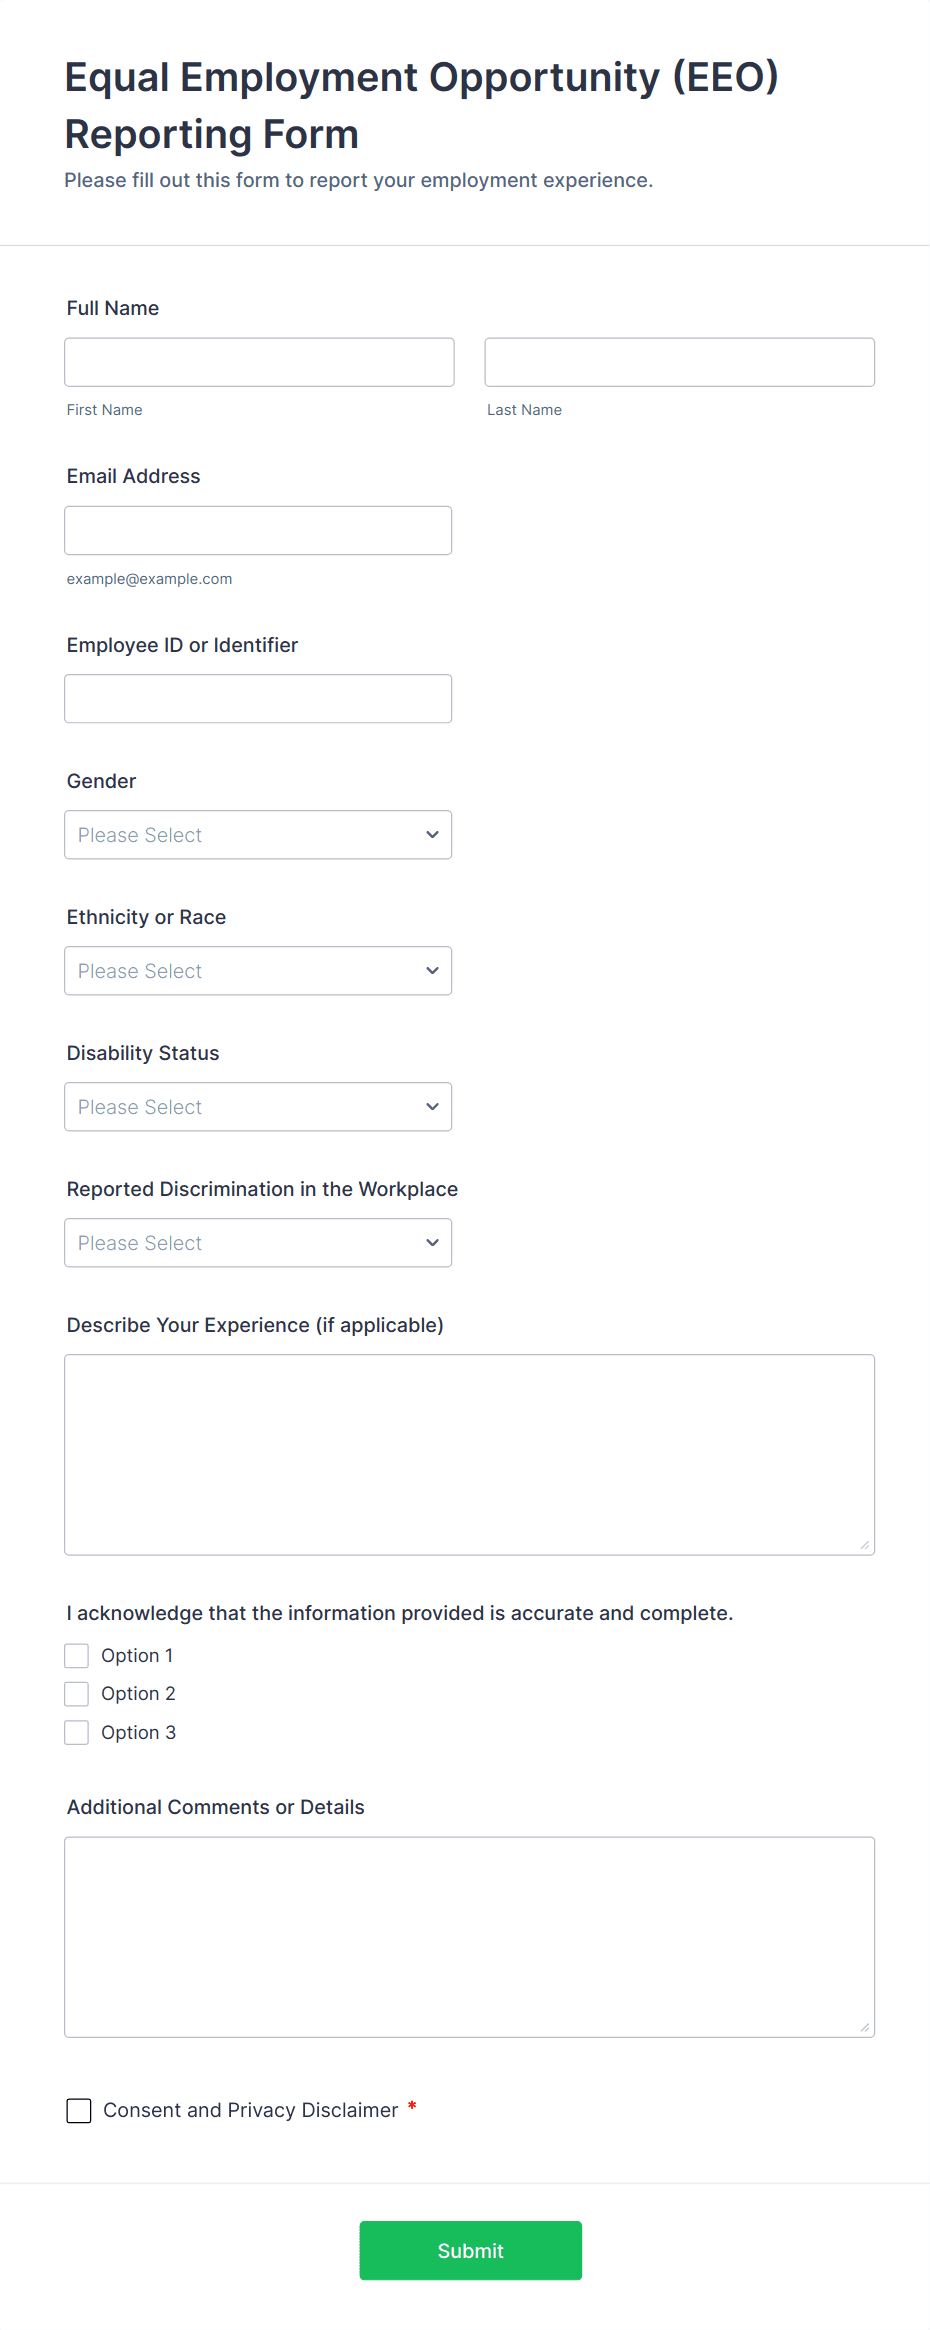Click the green Submit button
930x2330 pixels.
470,2250
